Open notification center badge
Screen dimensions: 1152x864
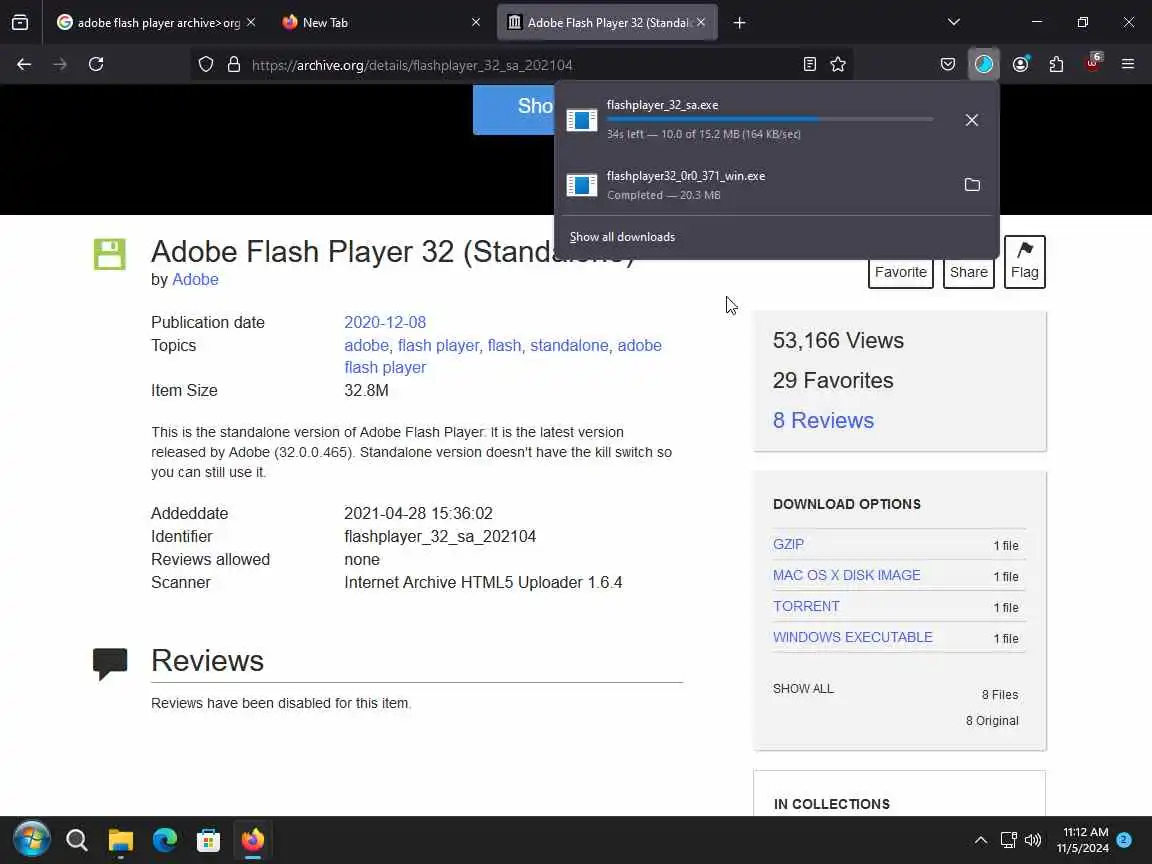tap(1123, 840)
